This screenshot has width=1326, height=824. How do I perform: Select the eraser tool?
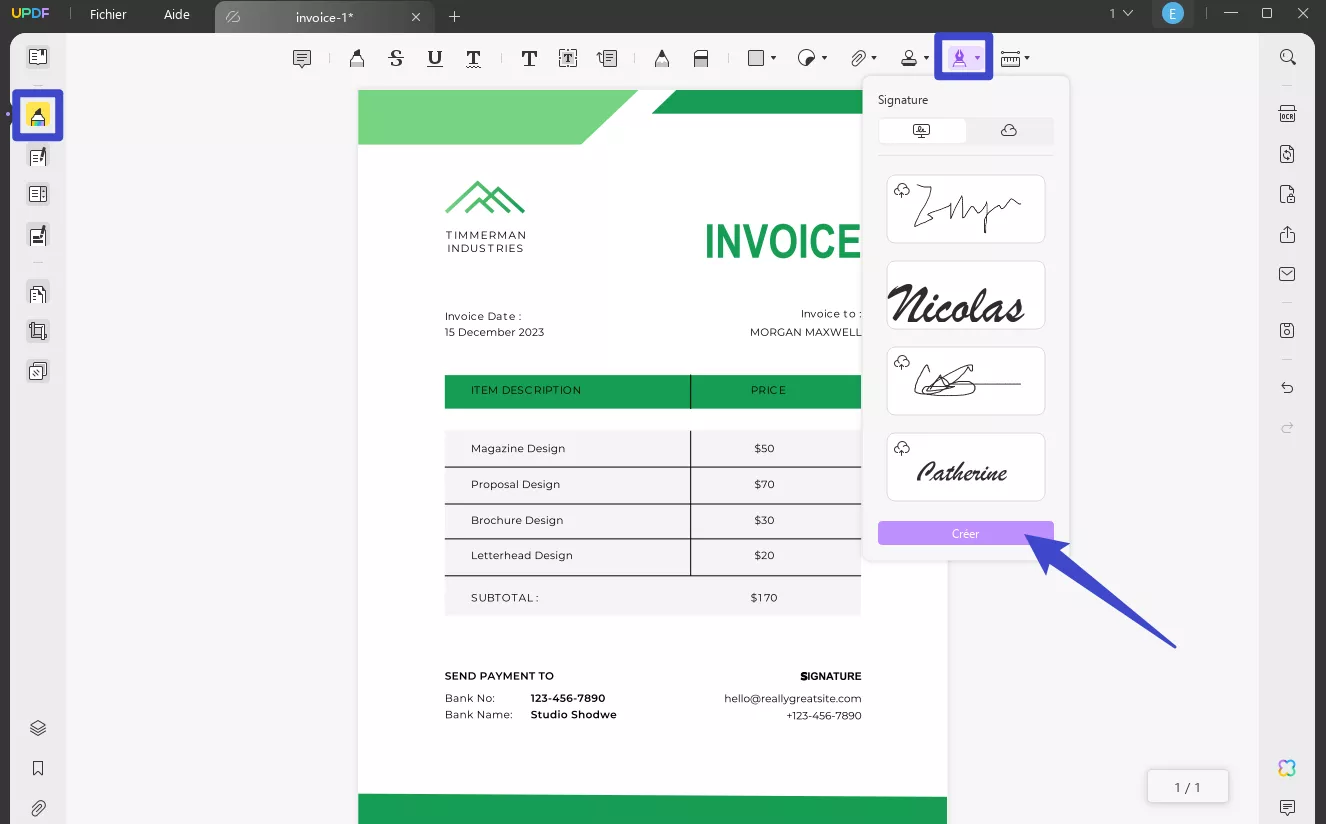702,57
